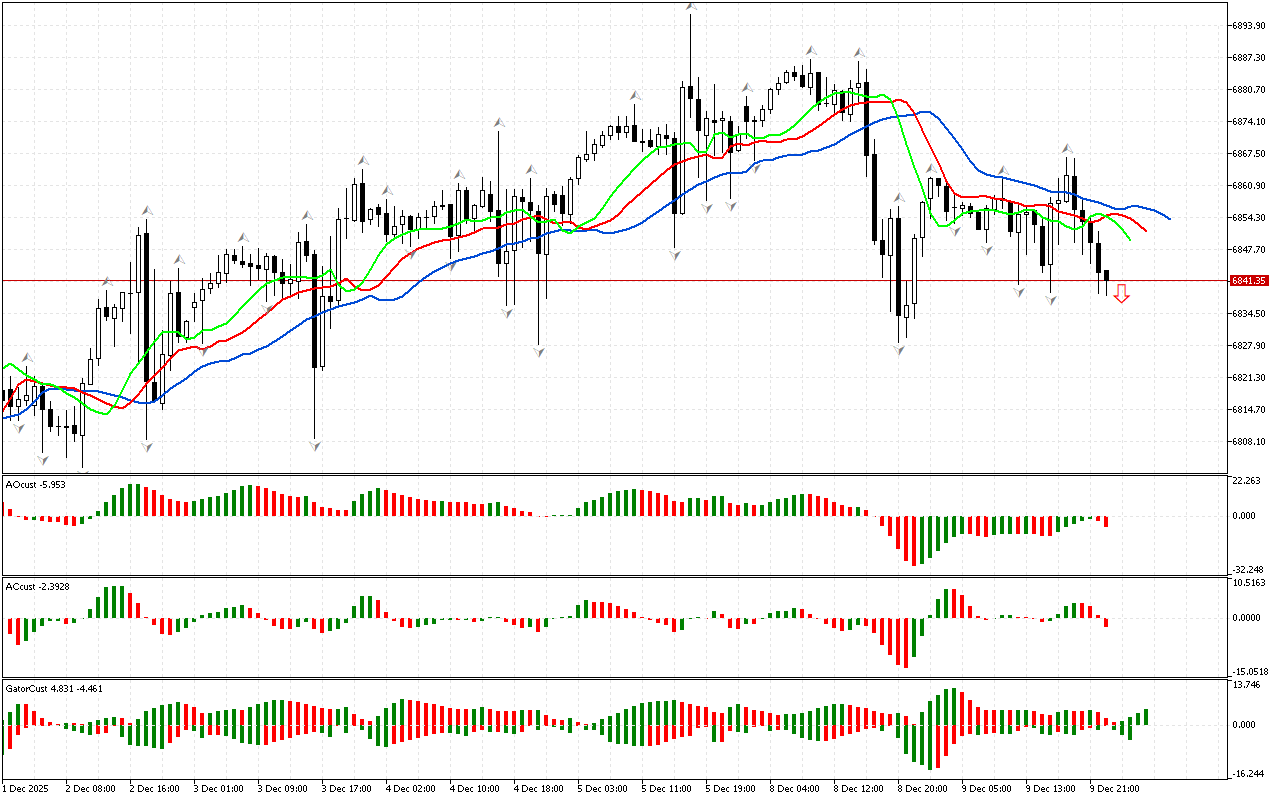This screenshot has width=1280, height=800.
Task: Click the red down arrow signal marker
Action: 1122,293
